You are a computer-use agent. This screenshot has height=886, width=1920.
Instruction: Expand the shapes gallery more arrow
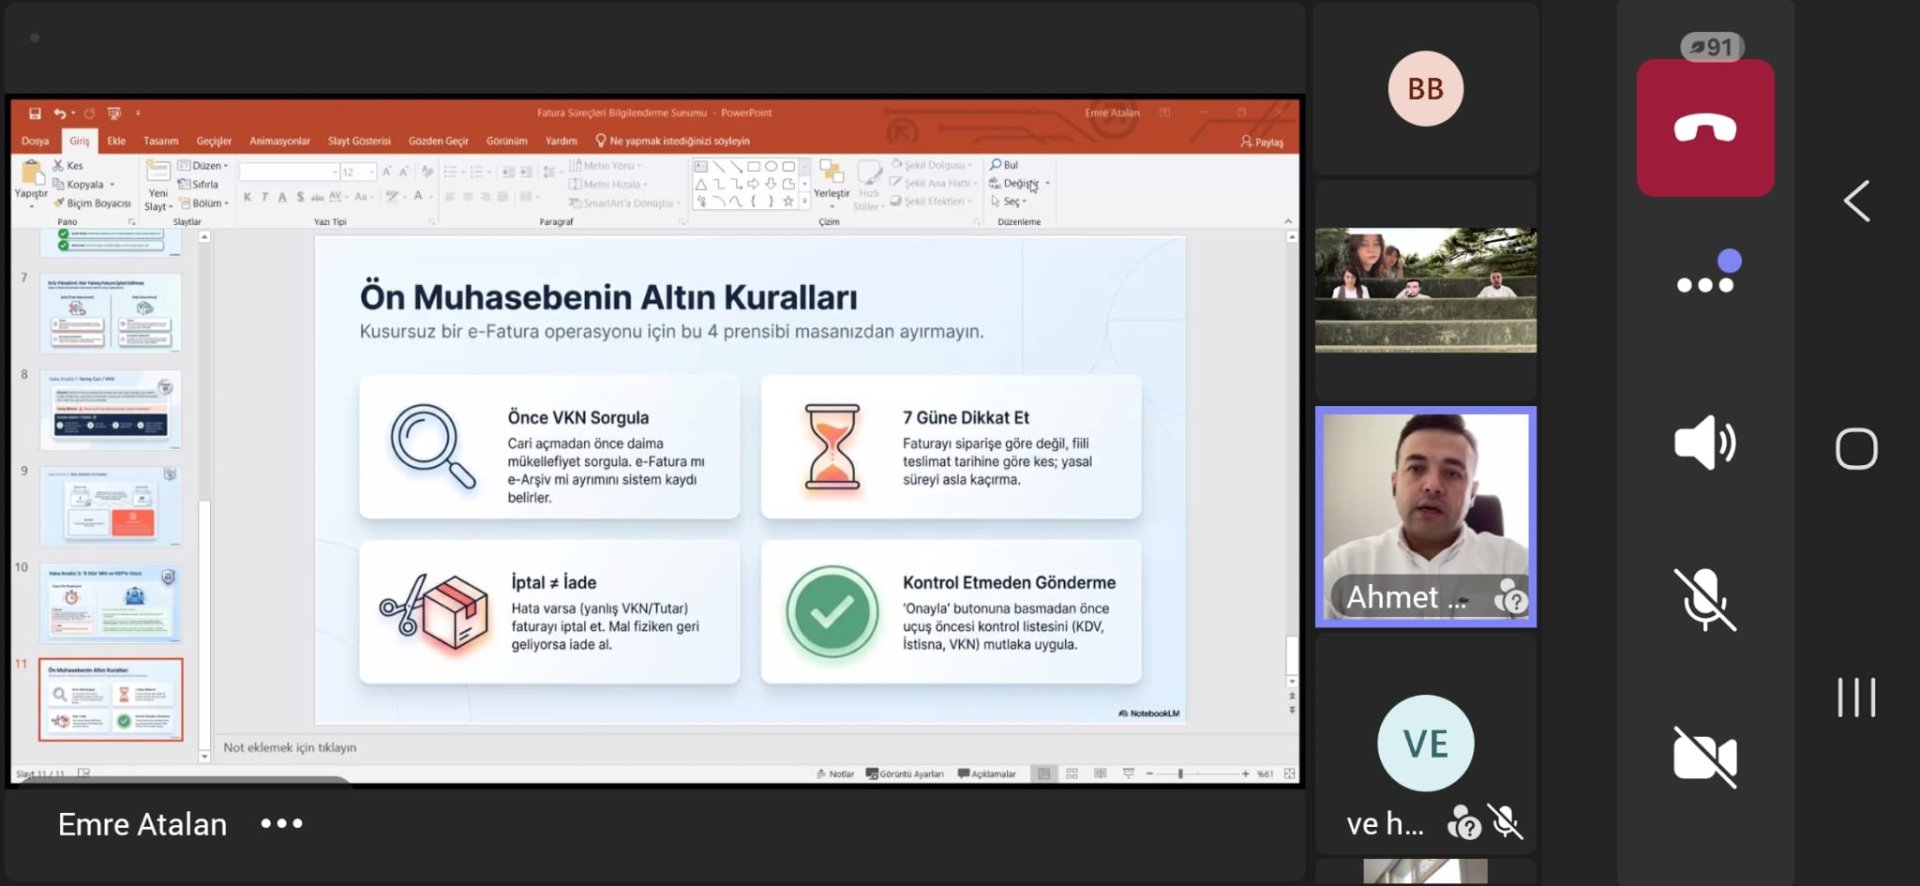pyautogui.click(x=804, y=202)
